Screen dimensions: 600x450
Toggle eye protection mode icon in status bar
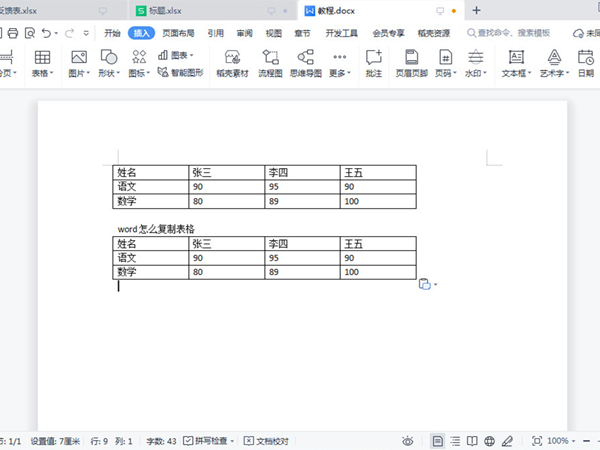tap(408, 441)
